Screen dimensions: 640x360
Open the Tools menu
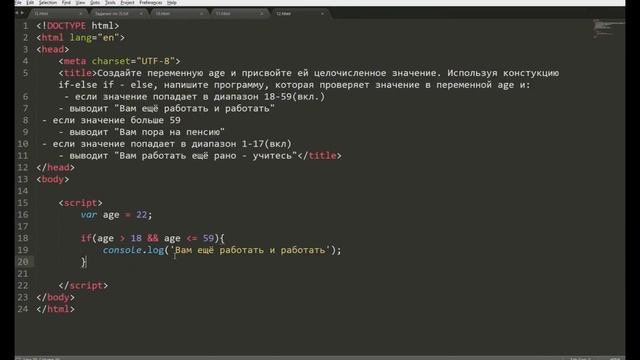[110, 2]
